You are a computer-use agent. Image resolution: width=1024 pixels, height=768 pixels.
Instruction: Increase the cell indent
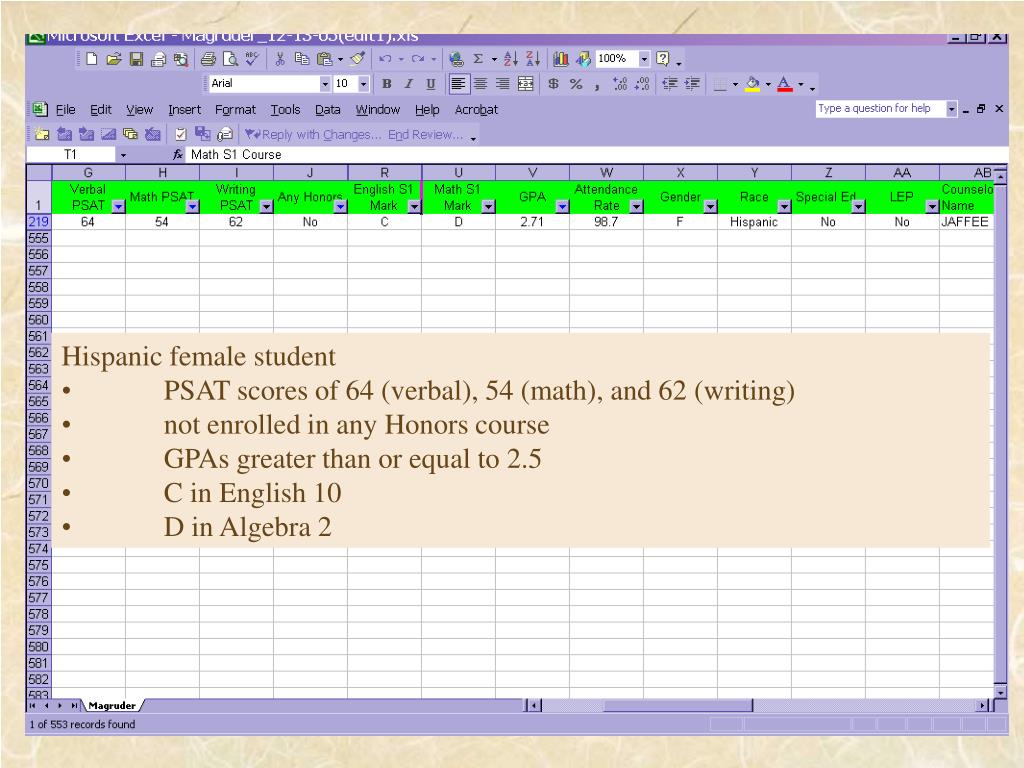tap(692, 84)
